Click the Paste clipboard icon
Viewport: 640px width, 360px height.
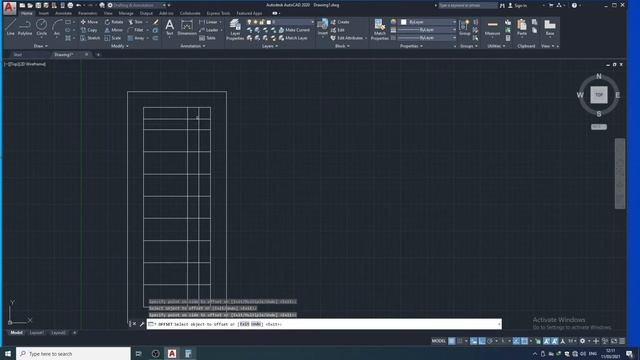522,27
